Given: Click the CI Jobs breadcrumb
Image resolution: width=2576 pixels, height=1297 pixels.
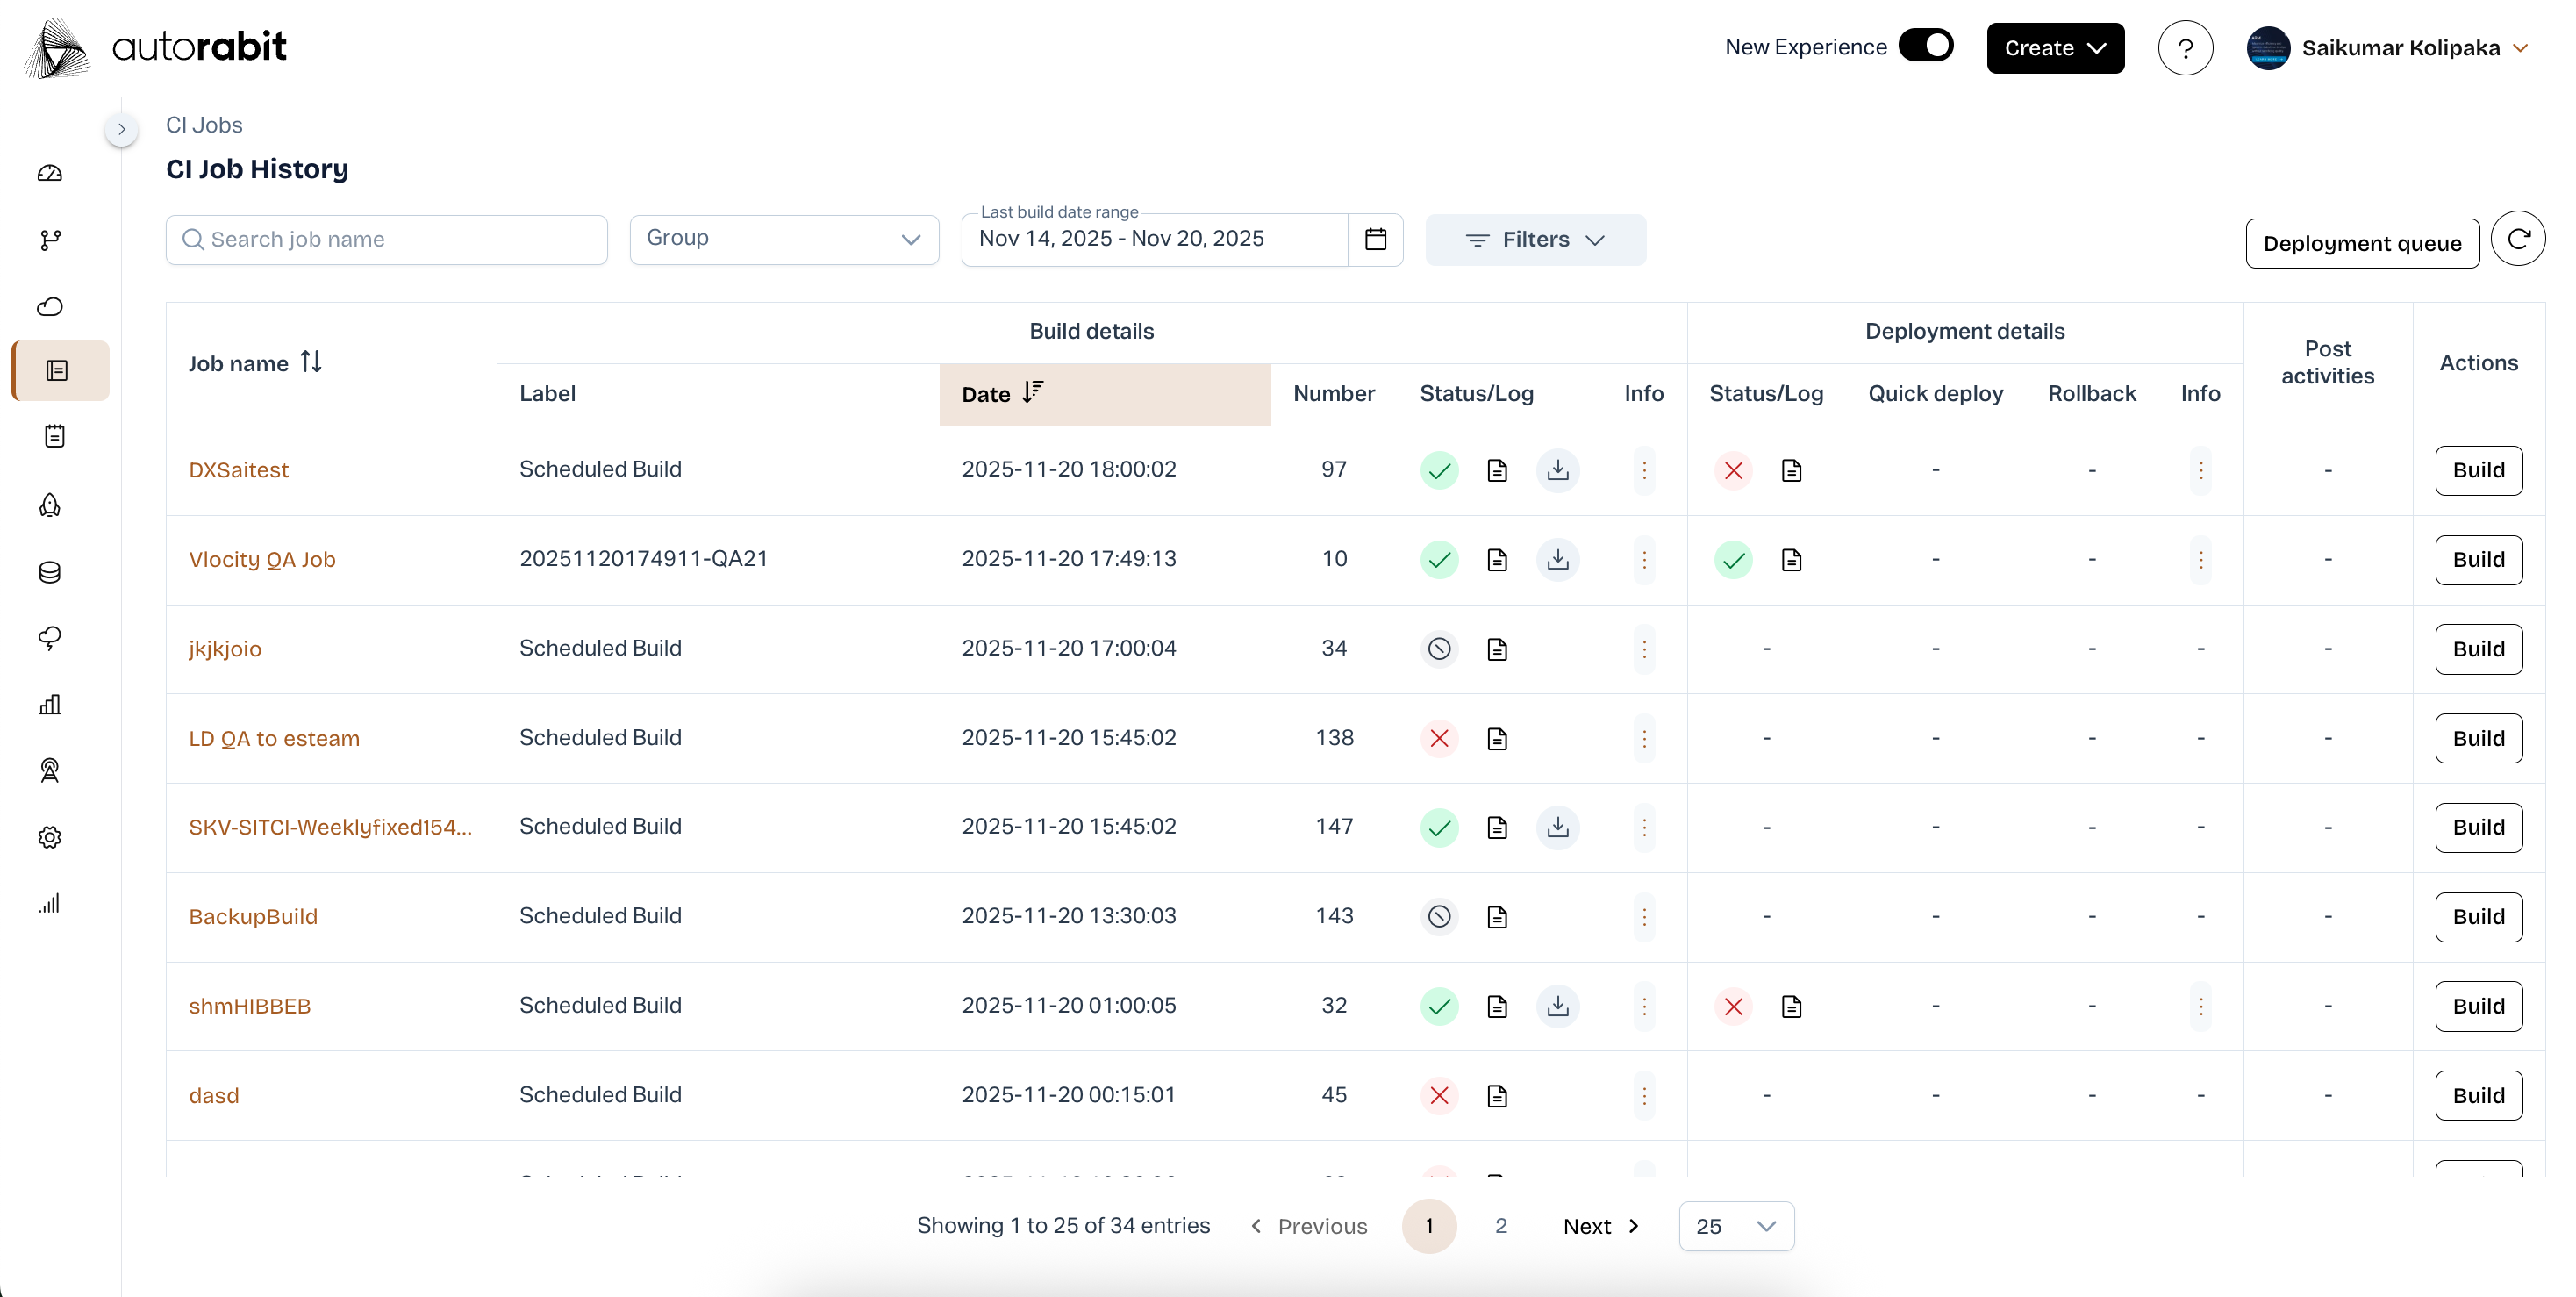Looking at the screenshot, I should click(204, 125).
